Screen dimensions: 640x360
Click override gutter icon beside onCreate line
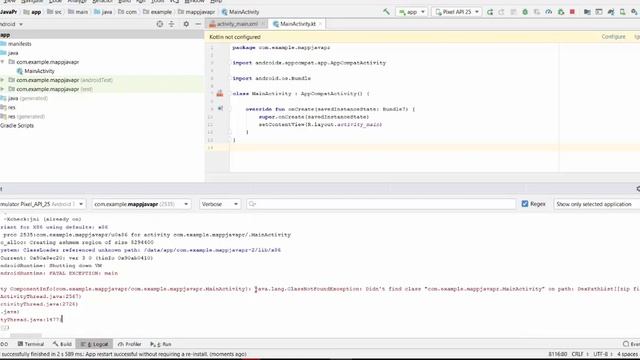click(x=220, y=109)
